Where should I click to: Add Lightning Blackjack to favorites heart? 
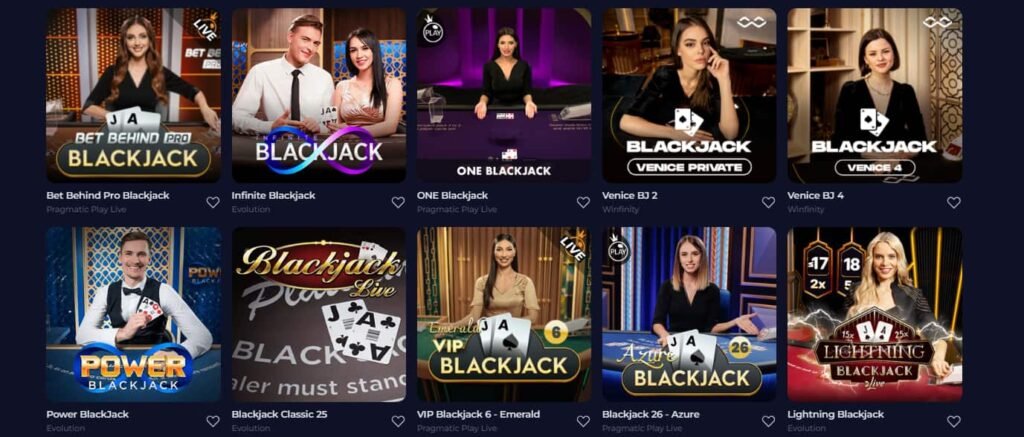(x=954, y=421)
